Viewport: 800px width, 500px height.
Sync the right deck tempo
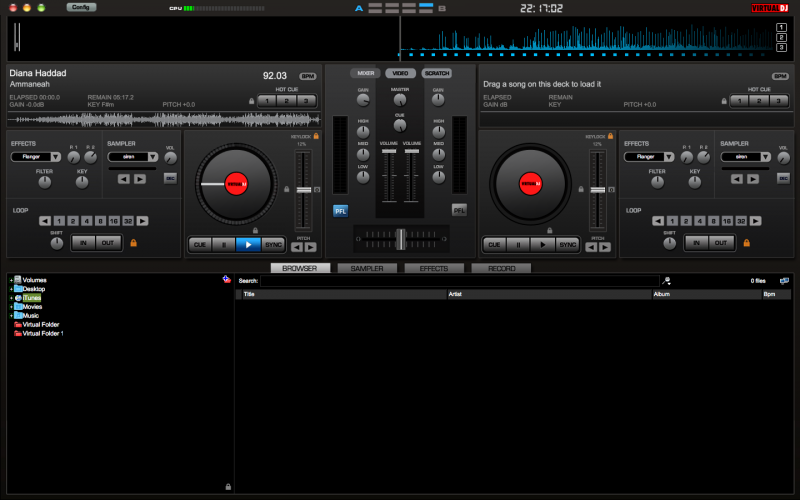[x=567, y=244]
